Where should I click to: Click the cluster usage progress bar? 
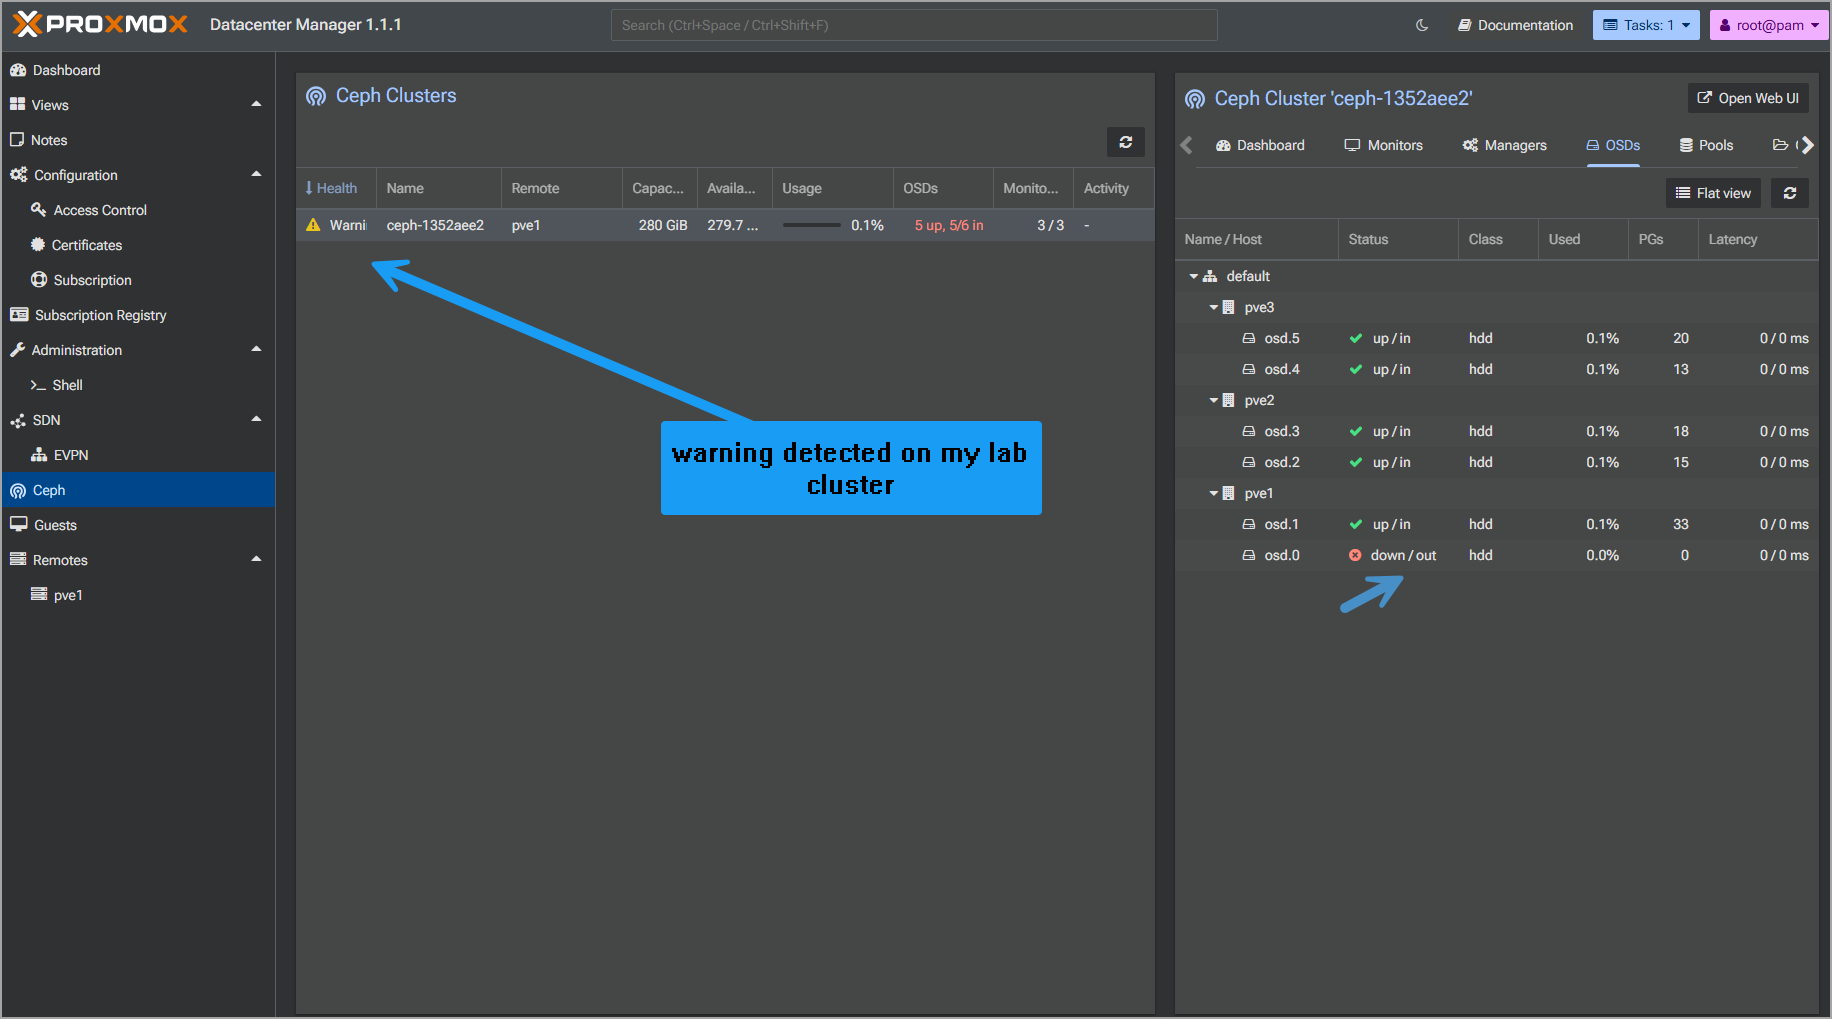pyautogui.click(x=811, y=225)
